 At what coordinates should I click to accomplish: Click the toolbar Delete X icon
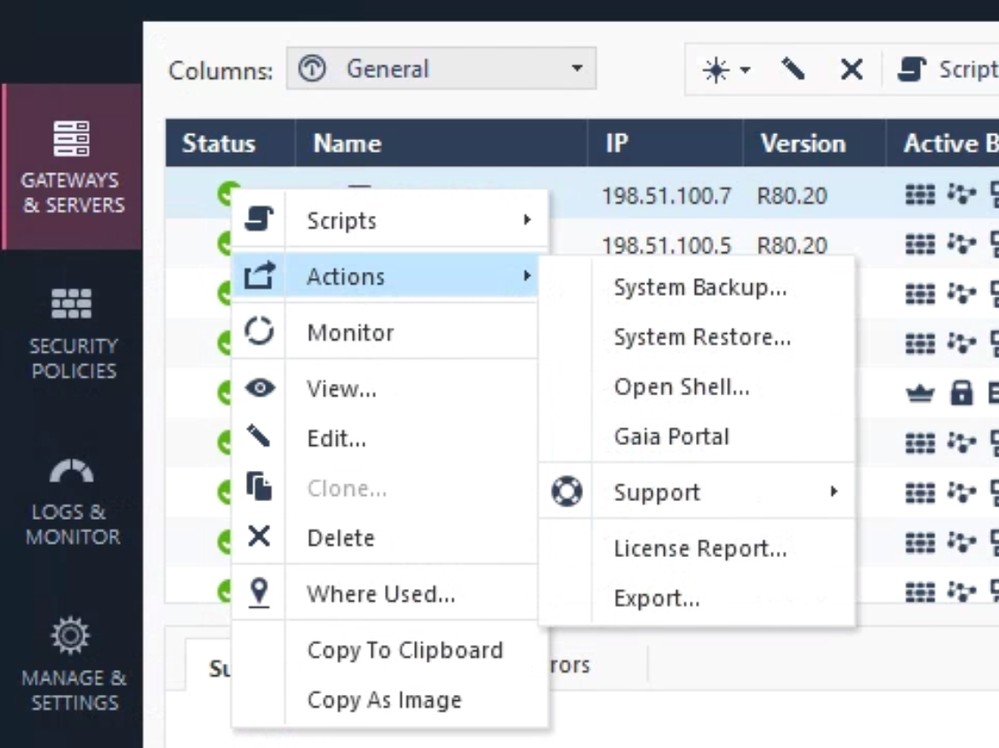point(851,69)
